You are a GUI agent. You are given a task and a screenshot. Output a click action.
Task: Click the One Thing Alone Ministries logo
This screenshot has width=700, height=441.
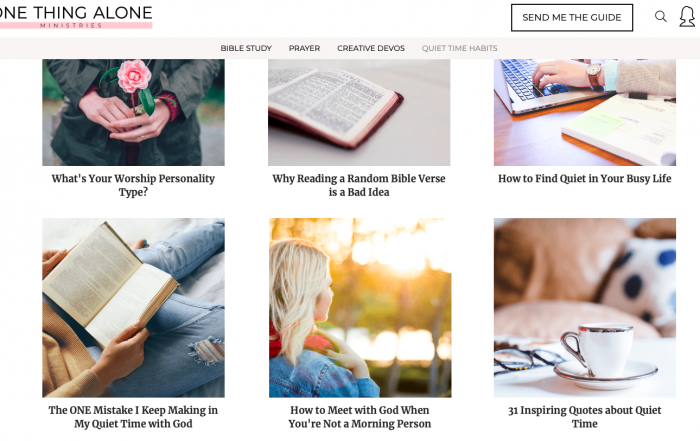click(x=76, y=17)
